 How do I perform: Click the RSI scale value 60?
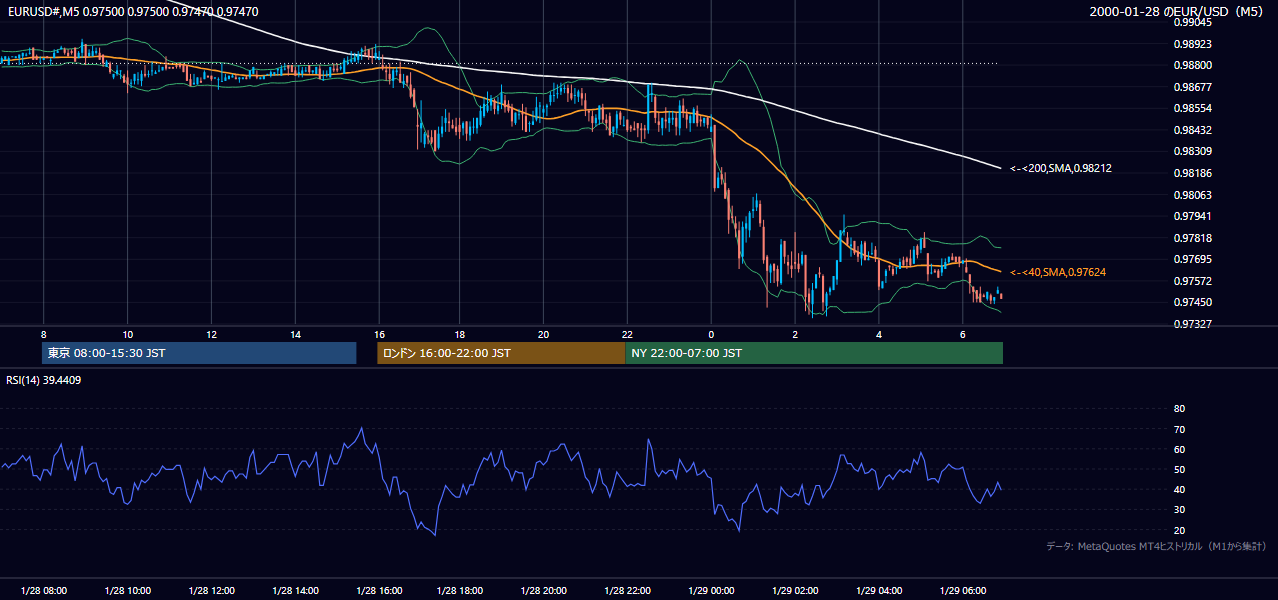(1179, 449)
